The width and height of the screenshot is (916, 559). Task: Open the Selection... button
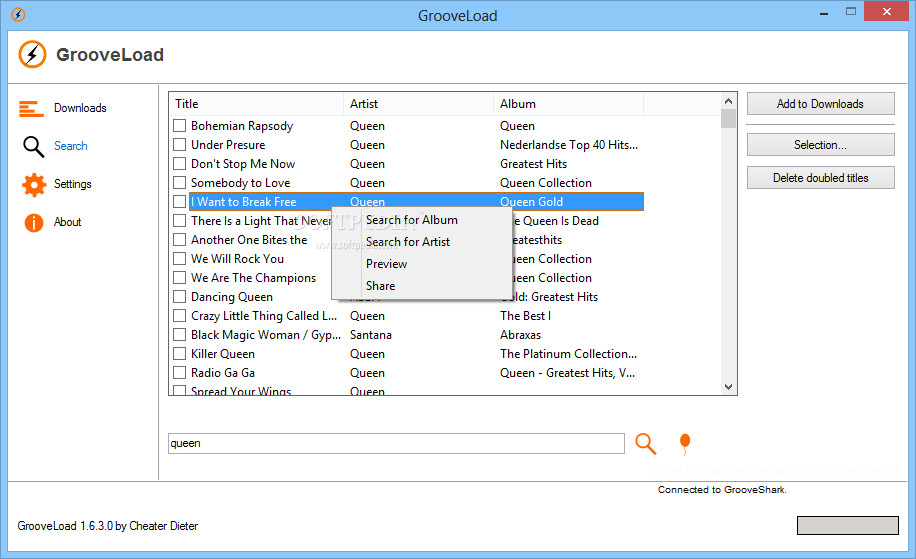pyautogui.click(x=820, y=145)
